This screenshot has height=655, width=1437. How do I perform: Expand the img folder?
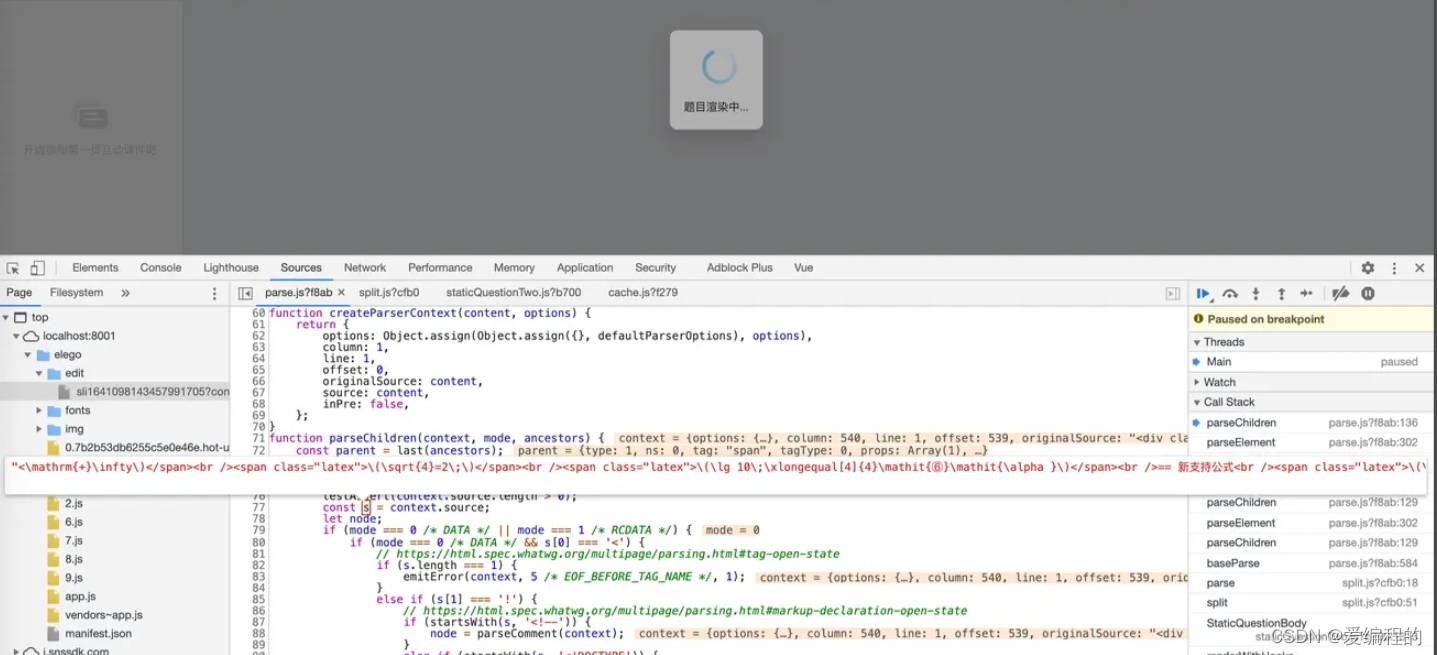(40, 429)
